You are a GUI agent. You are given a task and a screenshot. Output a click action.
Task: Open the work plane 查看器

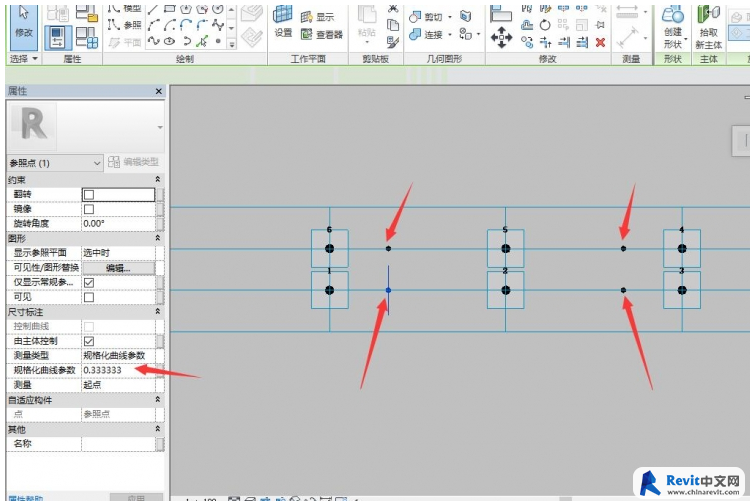[x=321, y=34]
